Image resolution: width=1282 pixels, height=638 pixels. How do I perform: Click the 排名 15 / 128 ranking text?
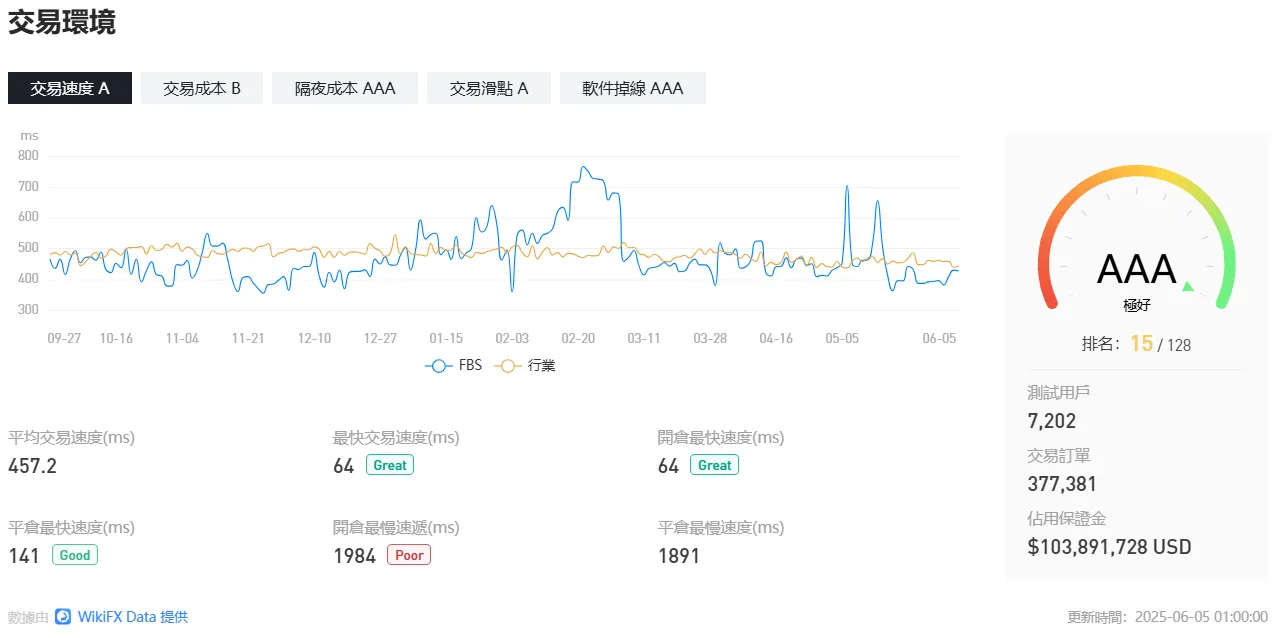pos(1137,344)
